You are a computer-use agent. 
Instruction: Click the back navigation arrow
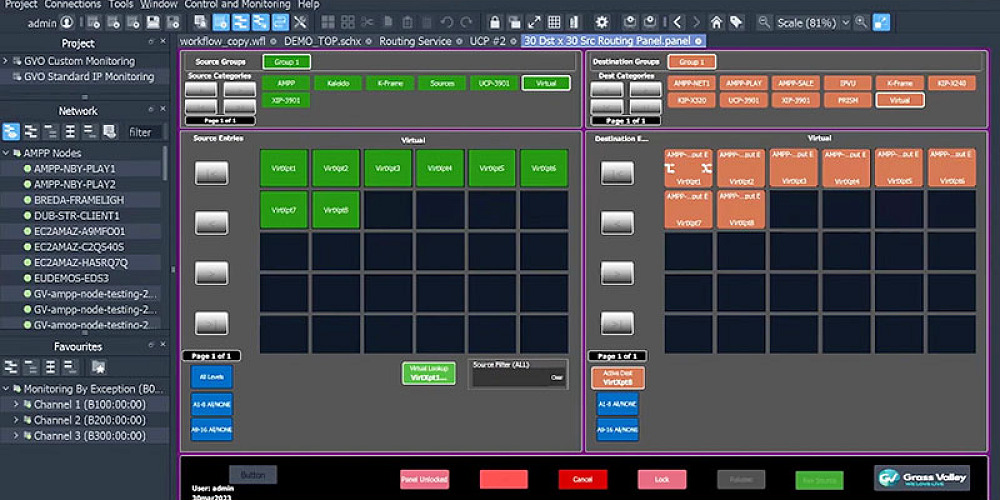pyautogui.click(x=677, y=22)
